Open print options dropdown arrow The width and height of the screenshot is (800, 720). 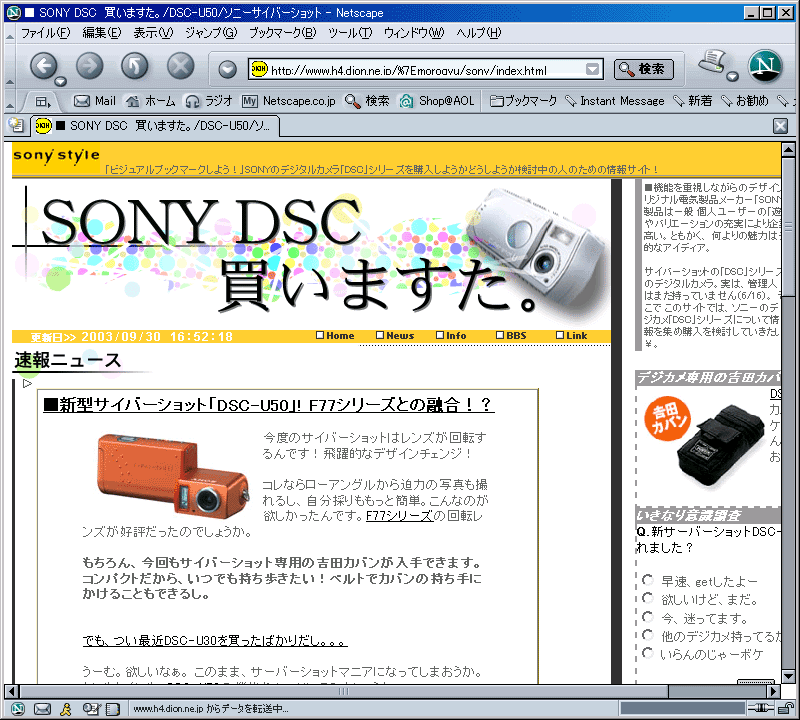[x=732, y=77]
